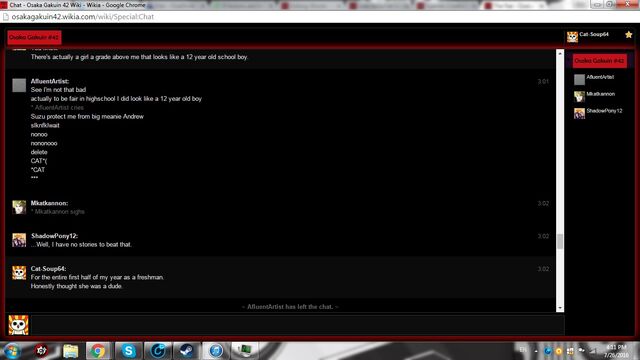
Task: Click the chat scrollbar up arrow
Action: (x=560, y=53)
